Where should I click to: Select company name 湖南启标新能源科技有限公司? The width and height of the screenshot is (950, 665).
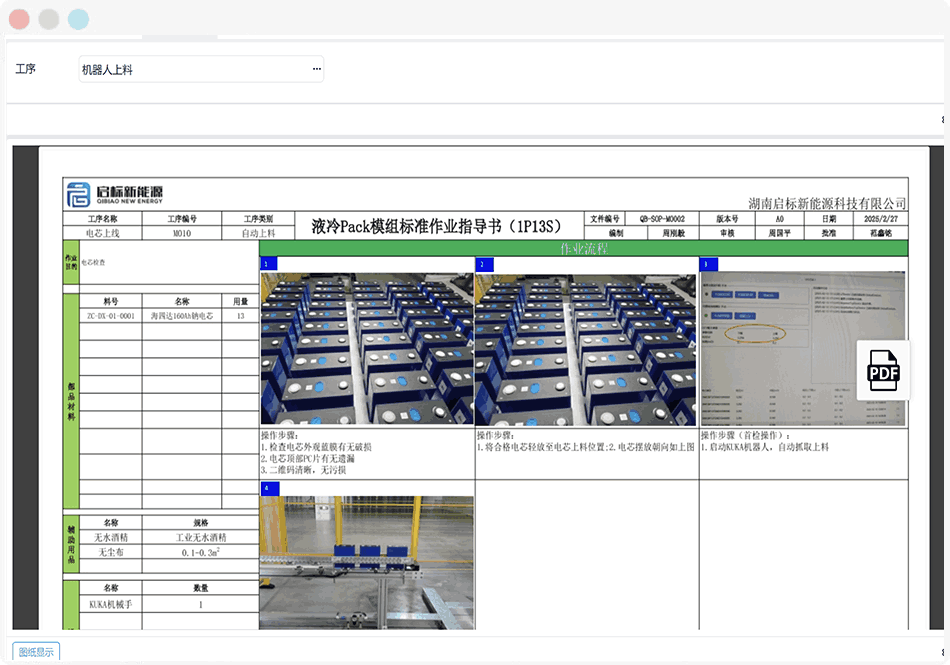pyautogui.click(x=827, y=203)
